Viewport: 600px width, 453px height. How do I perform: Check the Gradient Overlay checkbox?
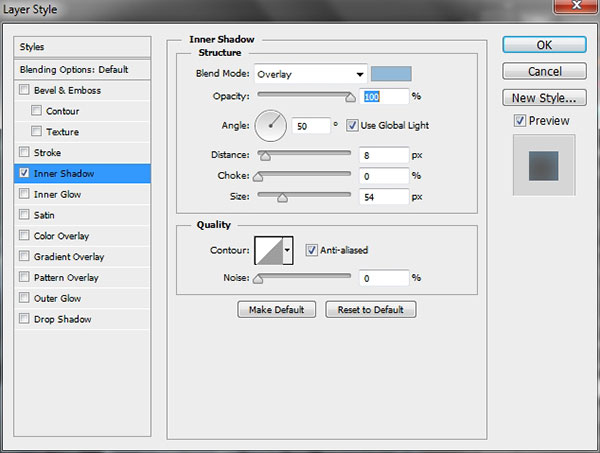click(x=24, y=256)
